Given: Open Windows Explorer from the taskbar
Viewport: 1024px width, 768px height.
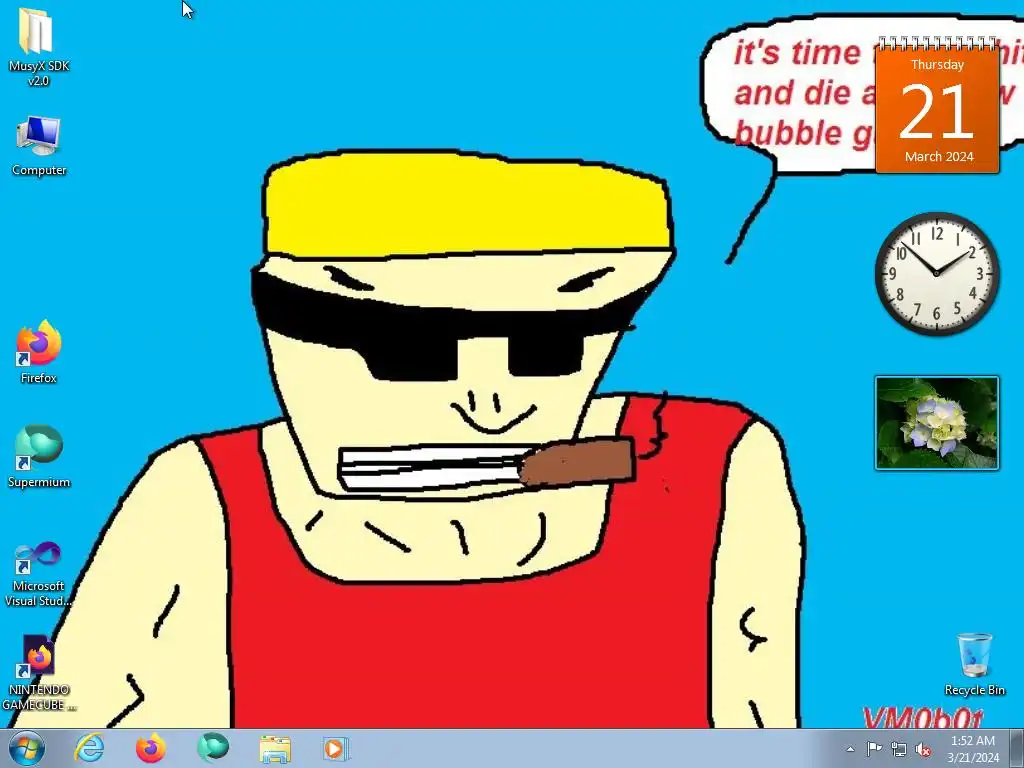Looking at the screenshot, I should (x=275, y=748).
